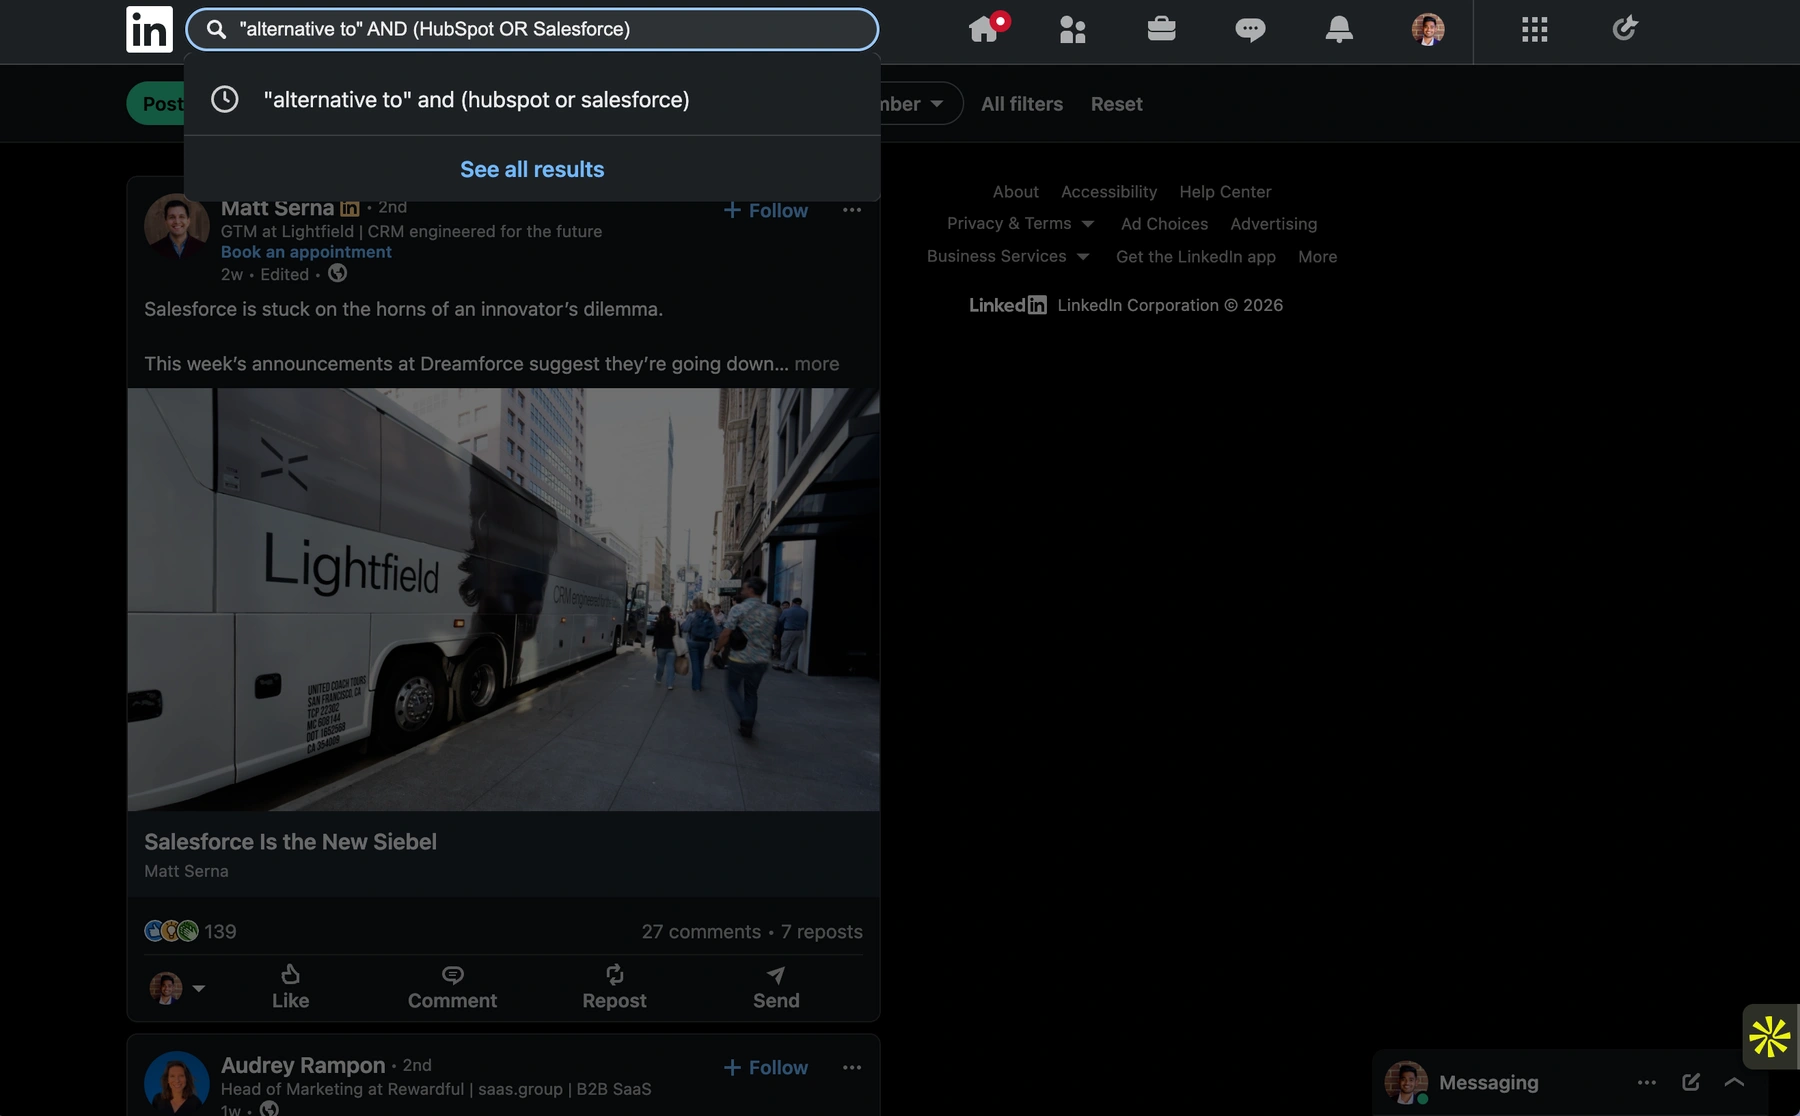The image size is (1800, 1116).
Task: Click the search input field
Action: 532,29
